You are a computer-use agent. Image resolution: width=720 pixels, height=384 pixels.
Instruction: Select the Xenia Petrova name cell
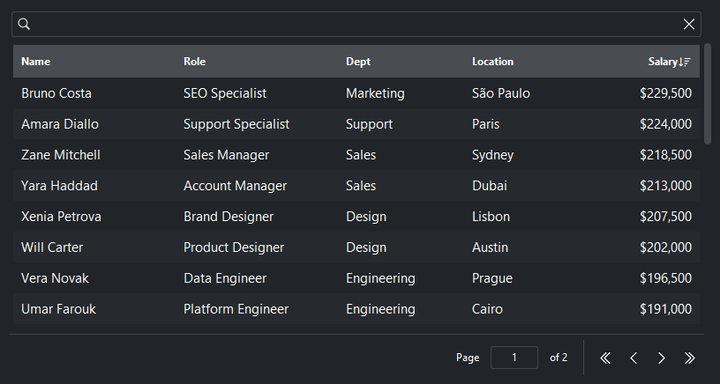click(61, 216)
